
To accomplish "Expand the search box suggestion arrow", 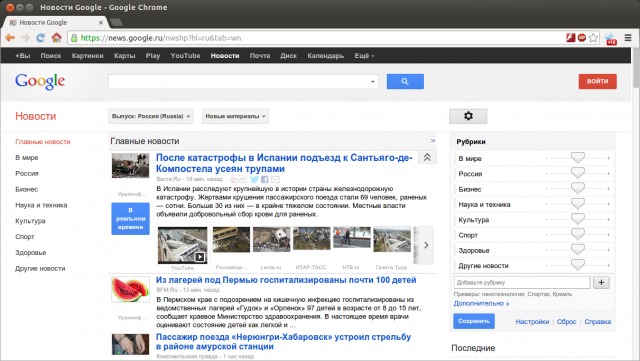I will point(372,82).
